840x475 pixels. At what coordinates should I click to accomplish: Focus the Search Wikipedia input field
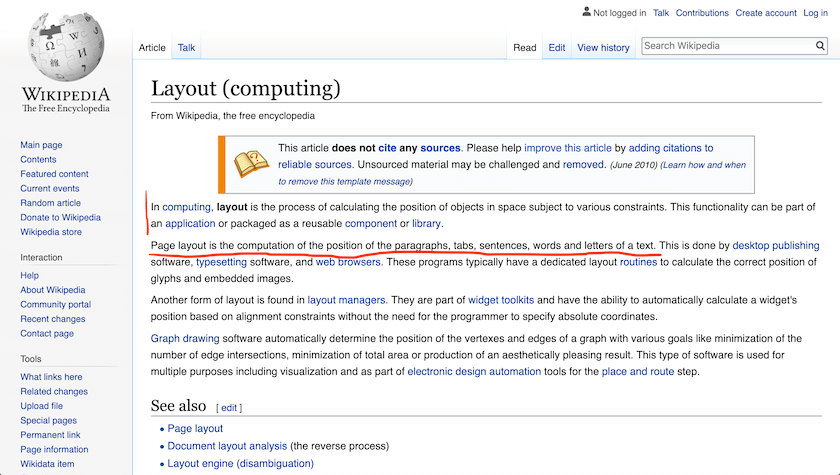click(x=725, y=46)
